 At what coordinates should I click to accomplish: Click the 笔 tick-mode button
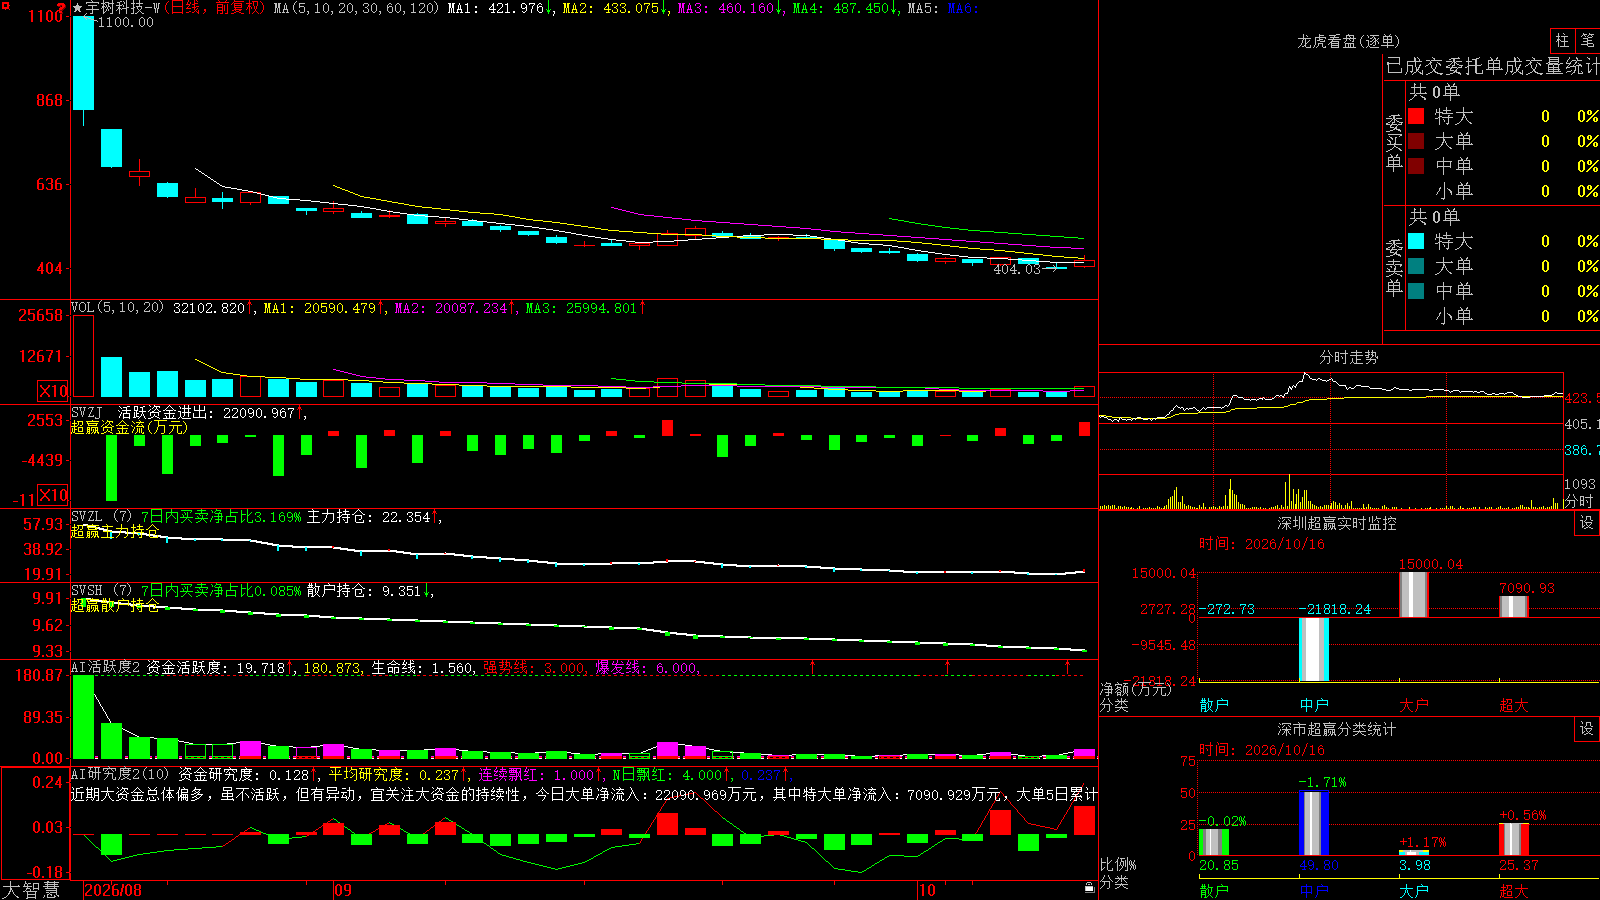coord(1587,41)
